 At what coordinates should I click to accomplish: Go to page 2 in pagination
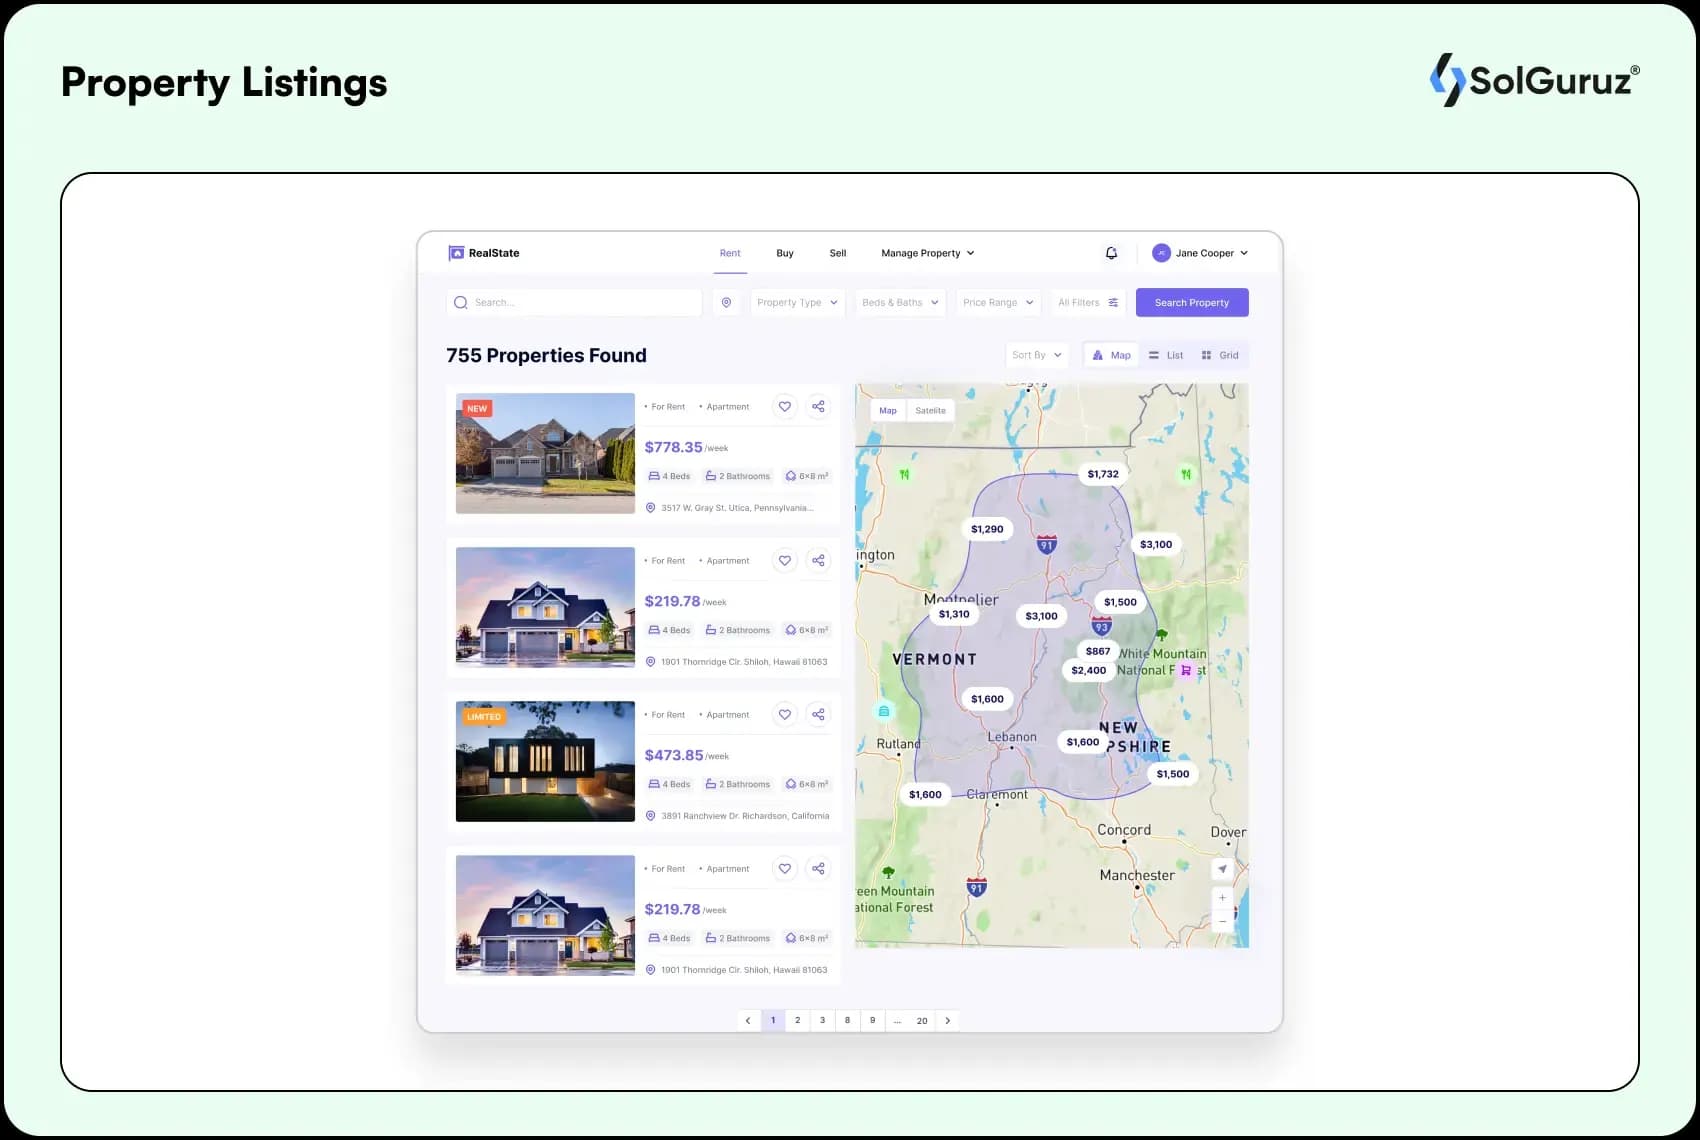point(797,1020)
